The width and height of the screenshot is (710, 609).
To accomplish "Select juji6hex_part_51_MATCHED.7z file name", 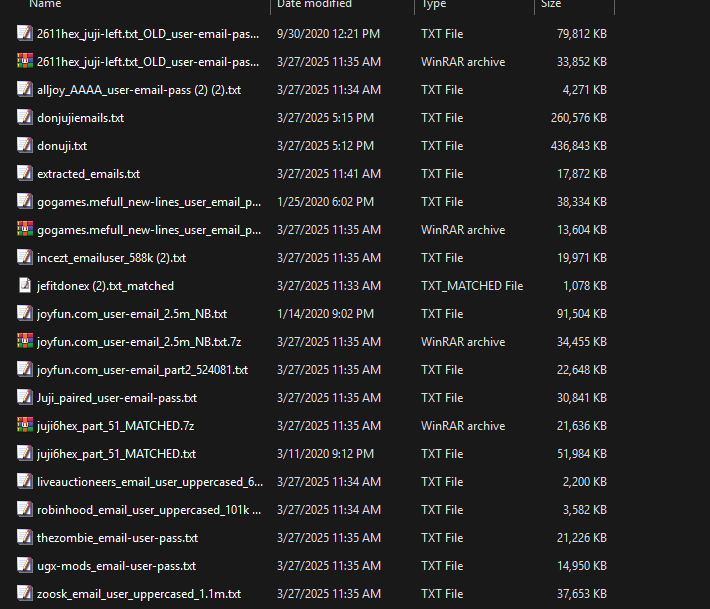I will pos(115,426).
